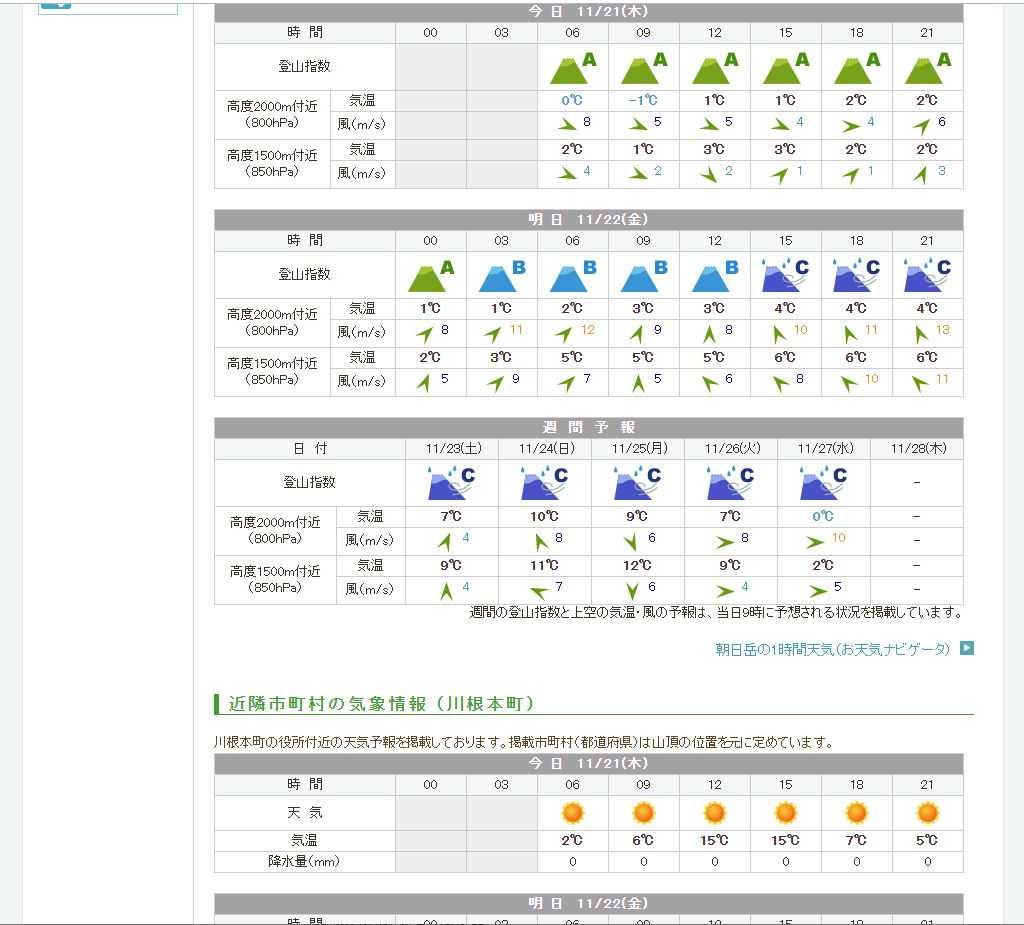
Task: Click today's 21:00 climbing index A icon
Action: point(927,67)
